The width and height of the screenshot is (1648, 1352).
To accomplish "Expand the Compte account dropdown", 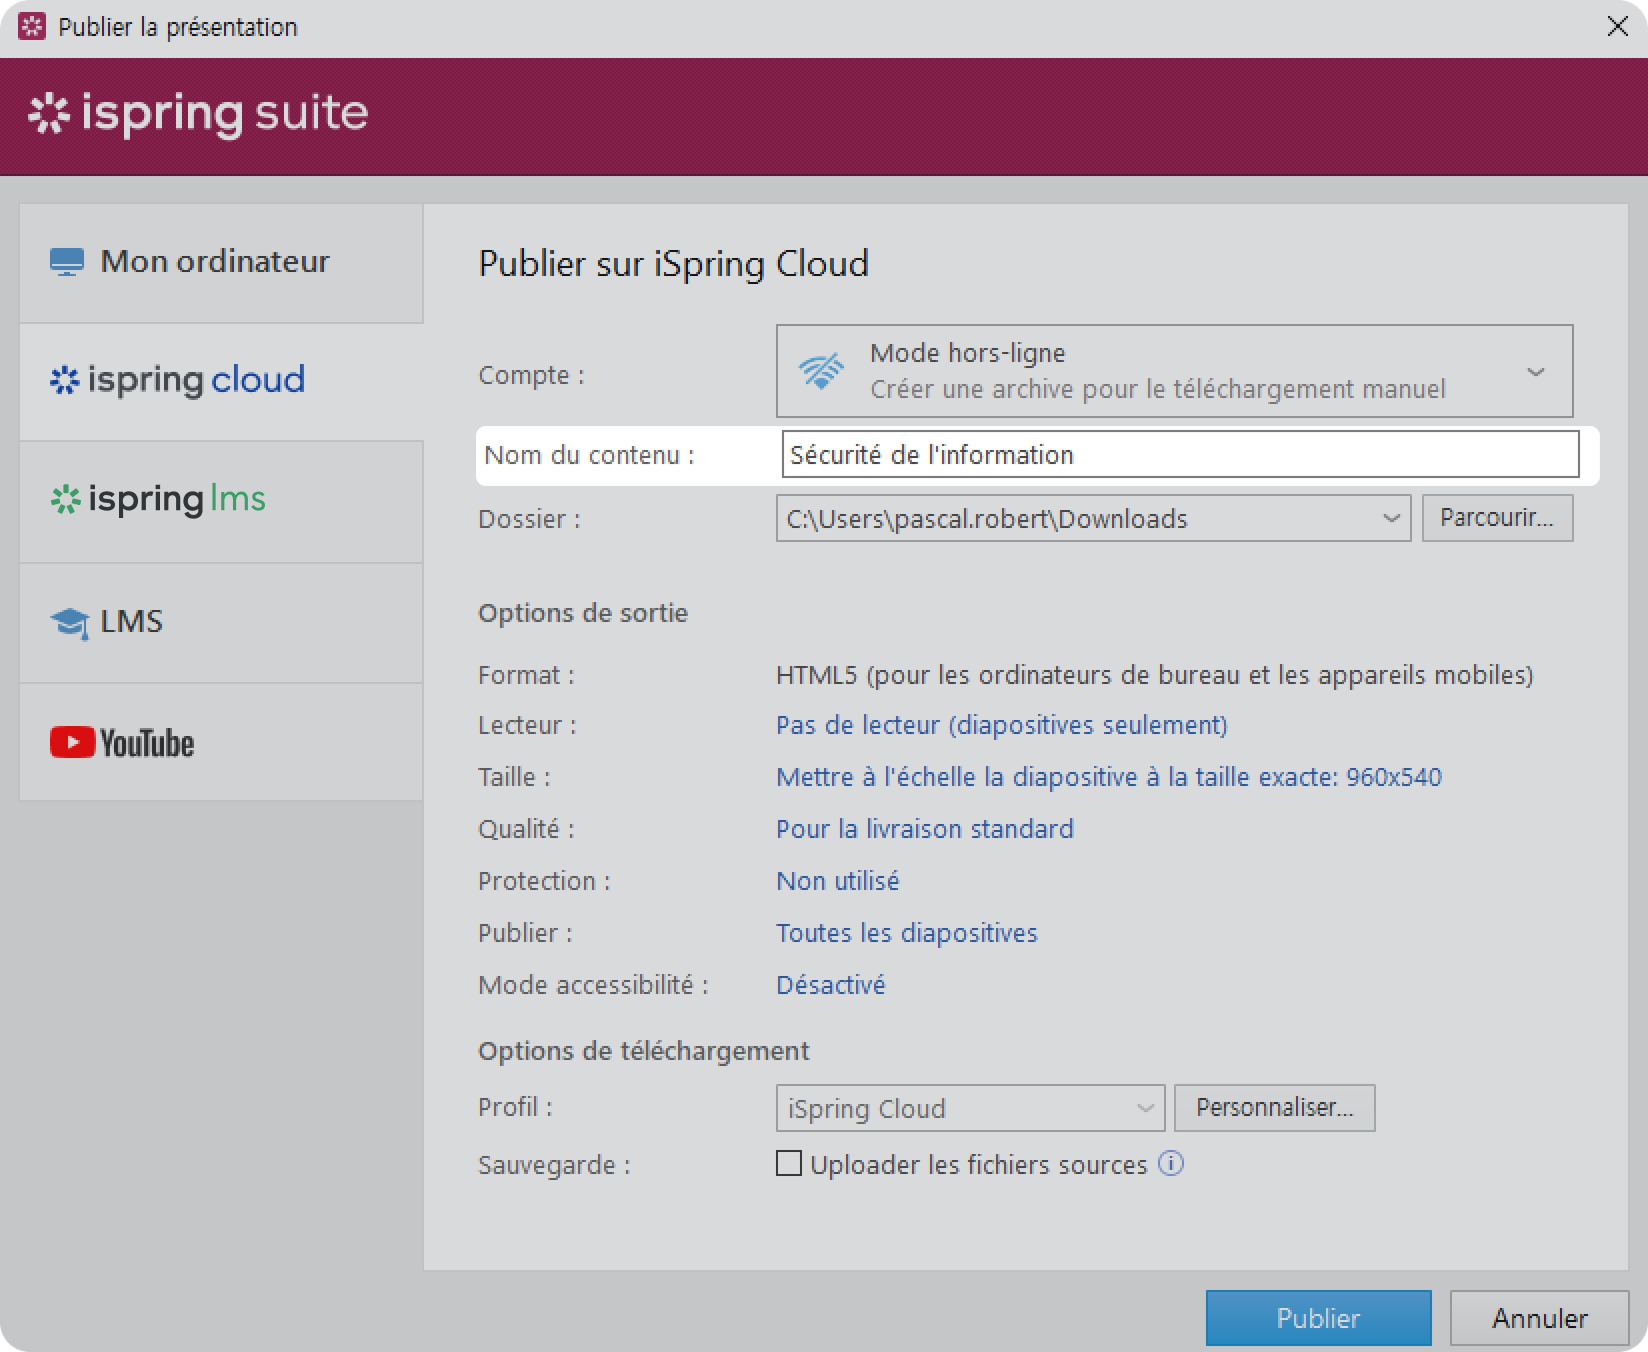I will point(1535,372).
